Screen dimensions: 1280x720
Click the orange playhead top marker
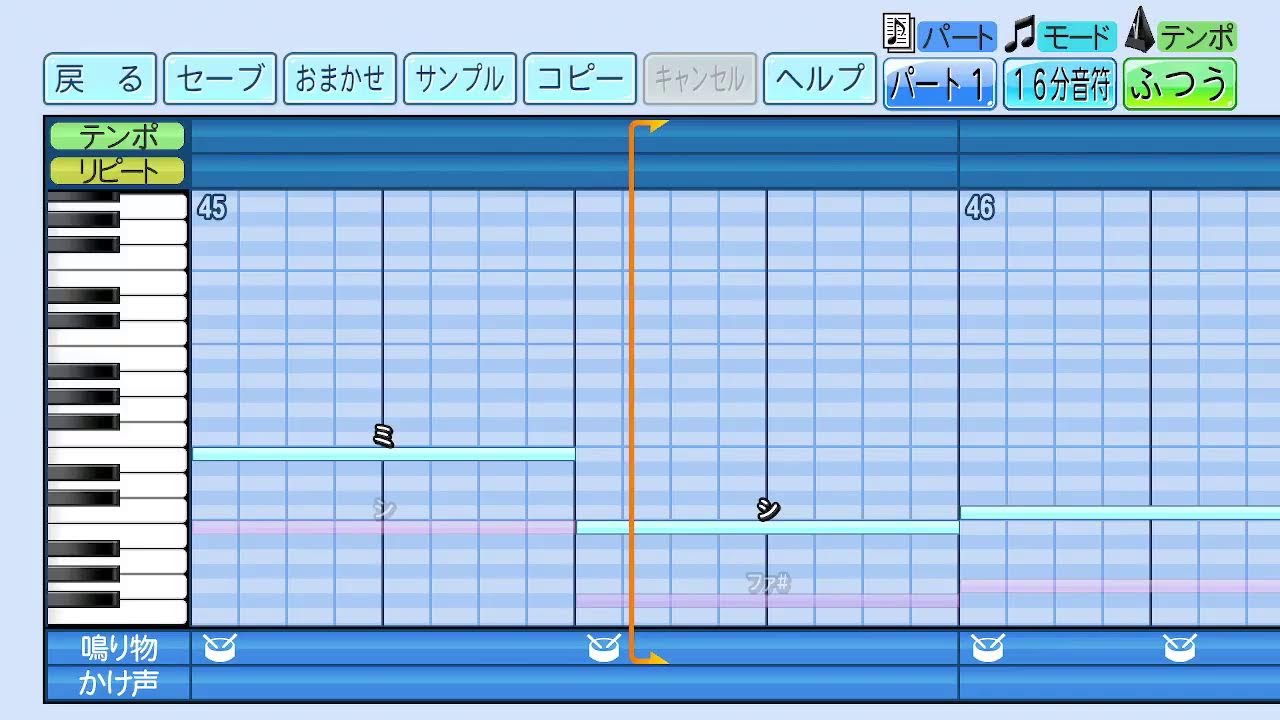(648, 127)
